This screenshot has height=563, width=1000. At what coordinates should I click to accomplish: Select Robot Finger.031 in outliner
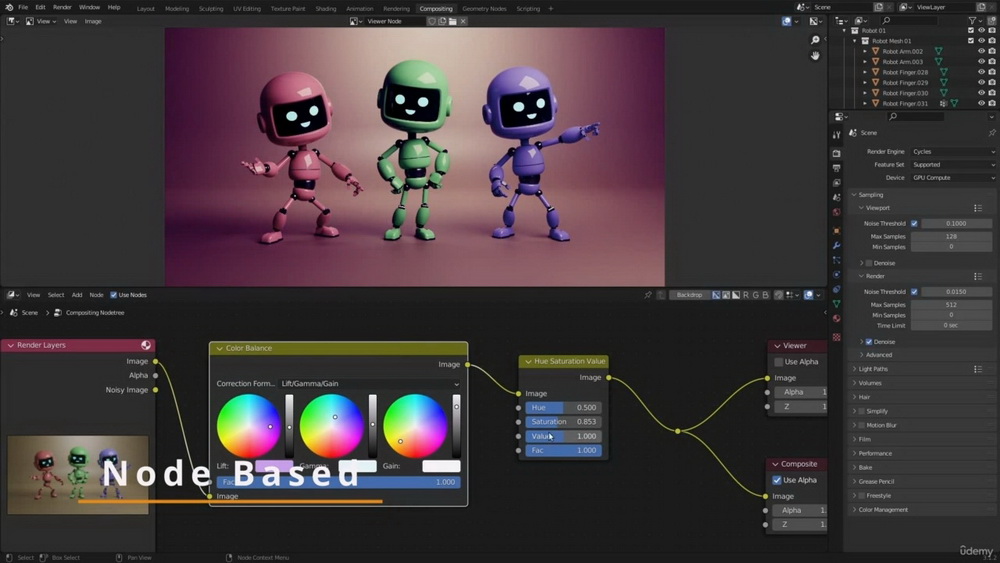905,103
